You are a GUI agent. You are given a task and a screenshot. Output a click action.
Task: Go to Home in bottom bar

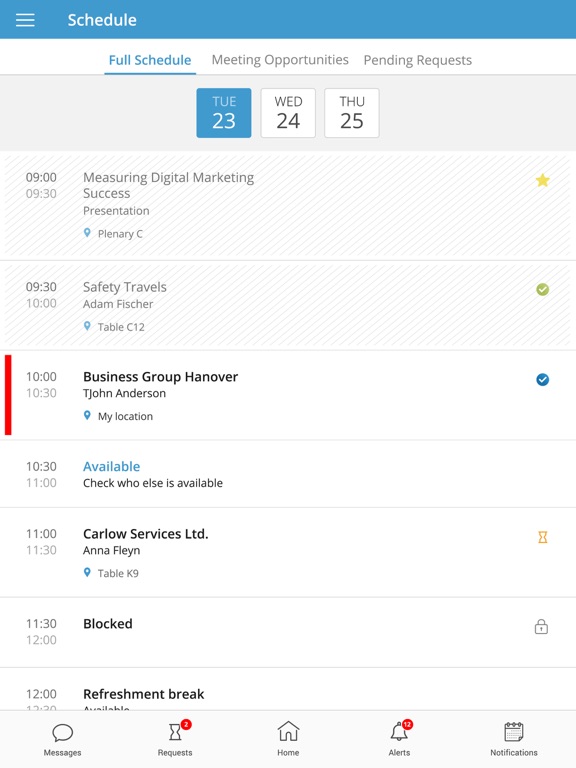[x=288, y=739]
